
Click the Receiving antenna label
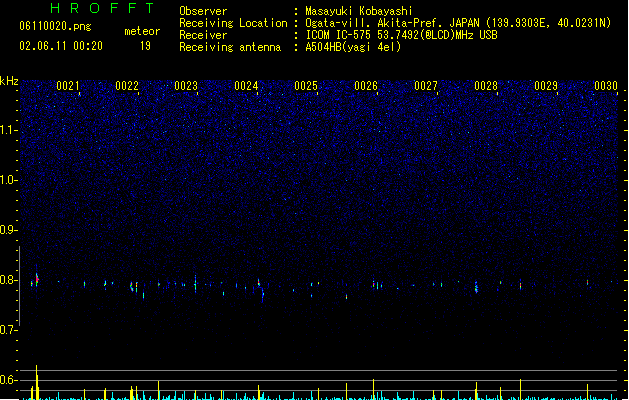click(x=230, y=47)
